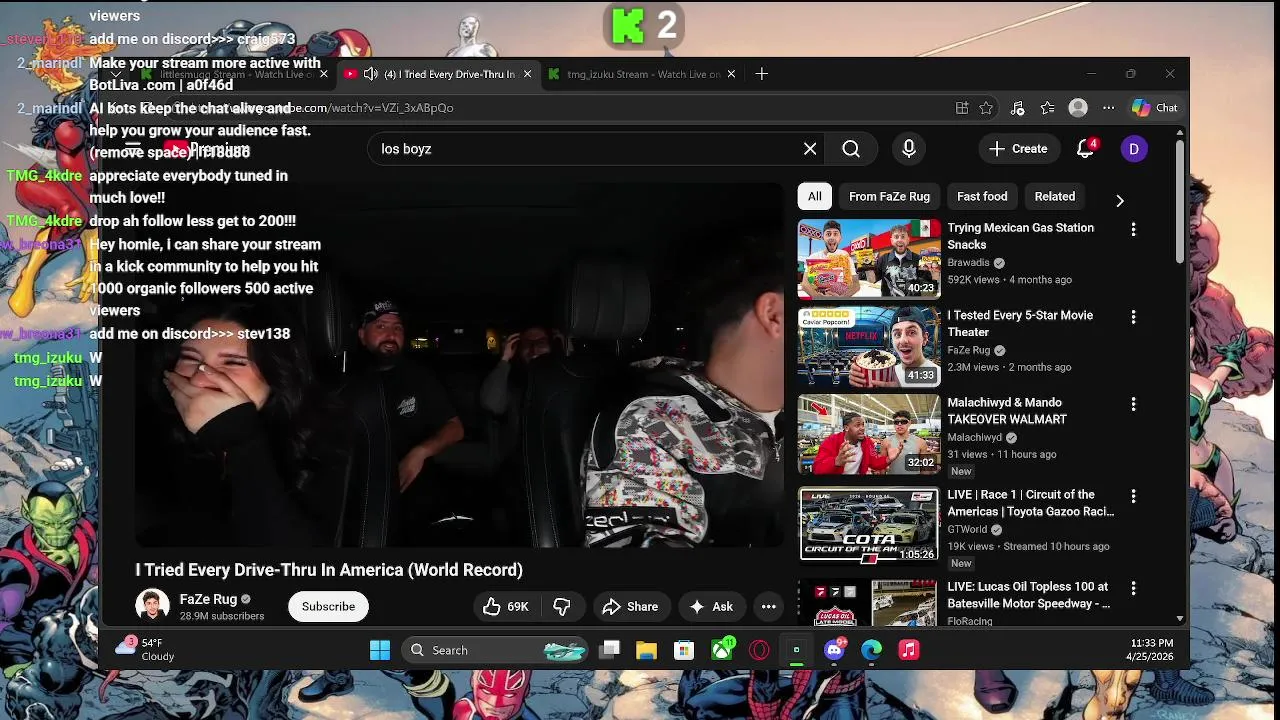The height and width of the screenshot is (720, 1280).
Task: Click the video player area
Action: point(459,365)
